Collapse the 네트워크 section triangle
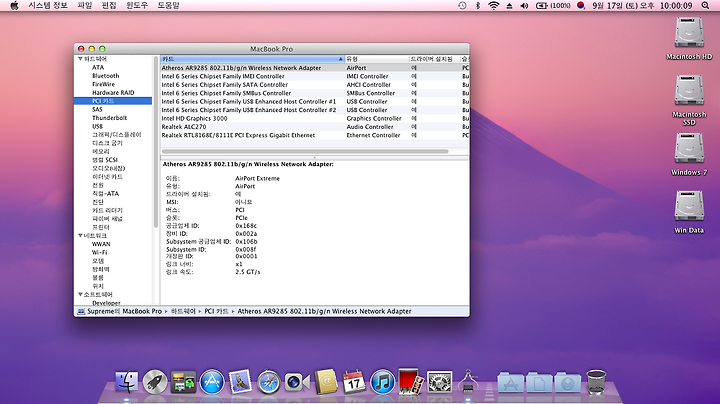The width and height of the screenshot is (720, 404). 80,236
